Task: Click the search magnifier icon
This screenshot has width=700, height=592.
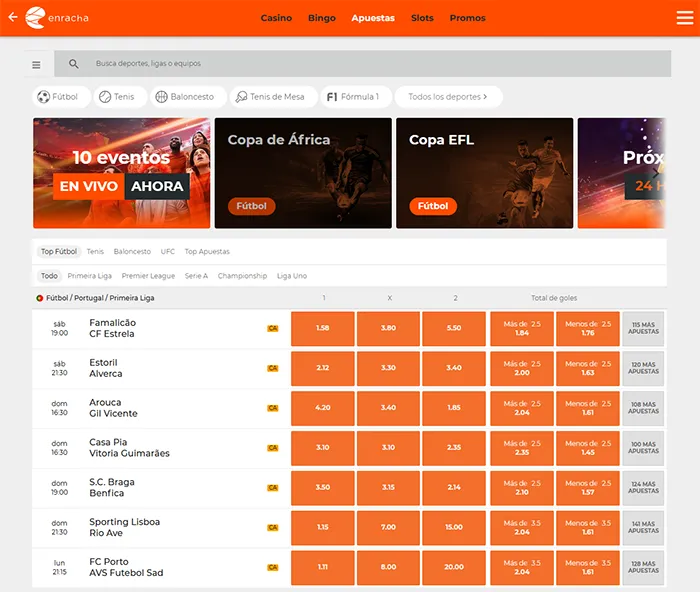Action: click(x=74, y=64)
